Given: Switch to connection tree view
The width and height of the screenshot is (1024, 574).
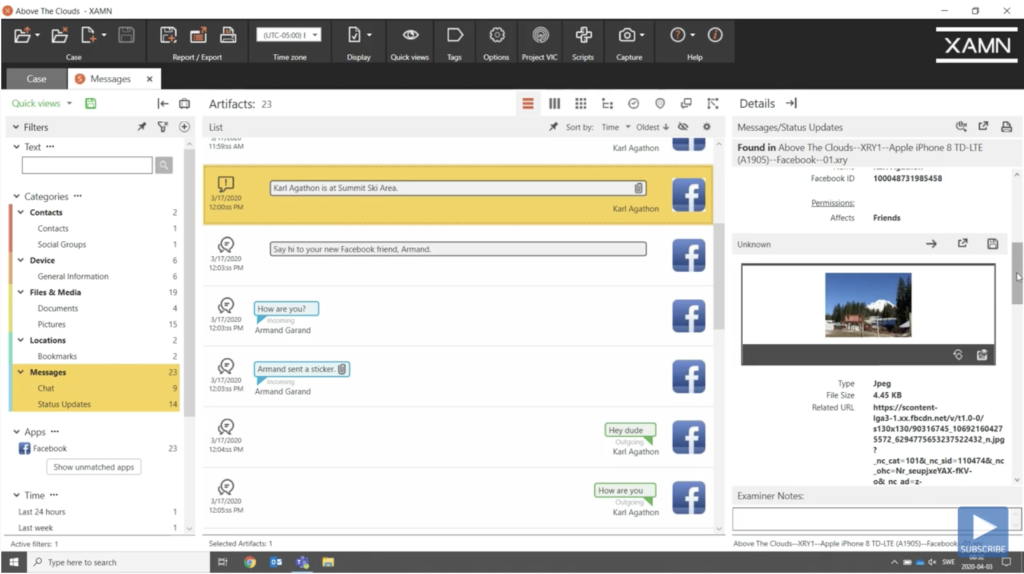Looking at the screenshot, I should (607, 104).
